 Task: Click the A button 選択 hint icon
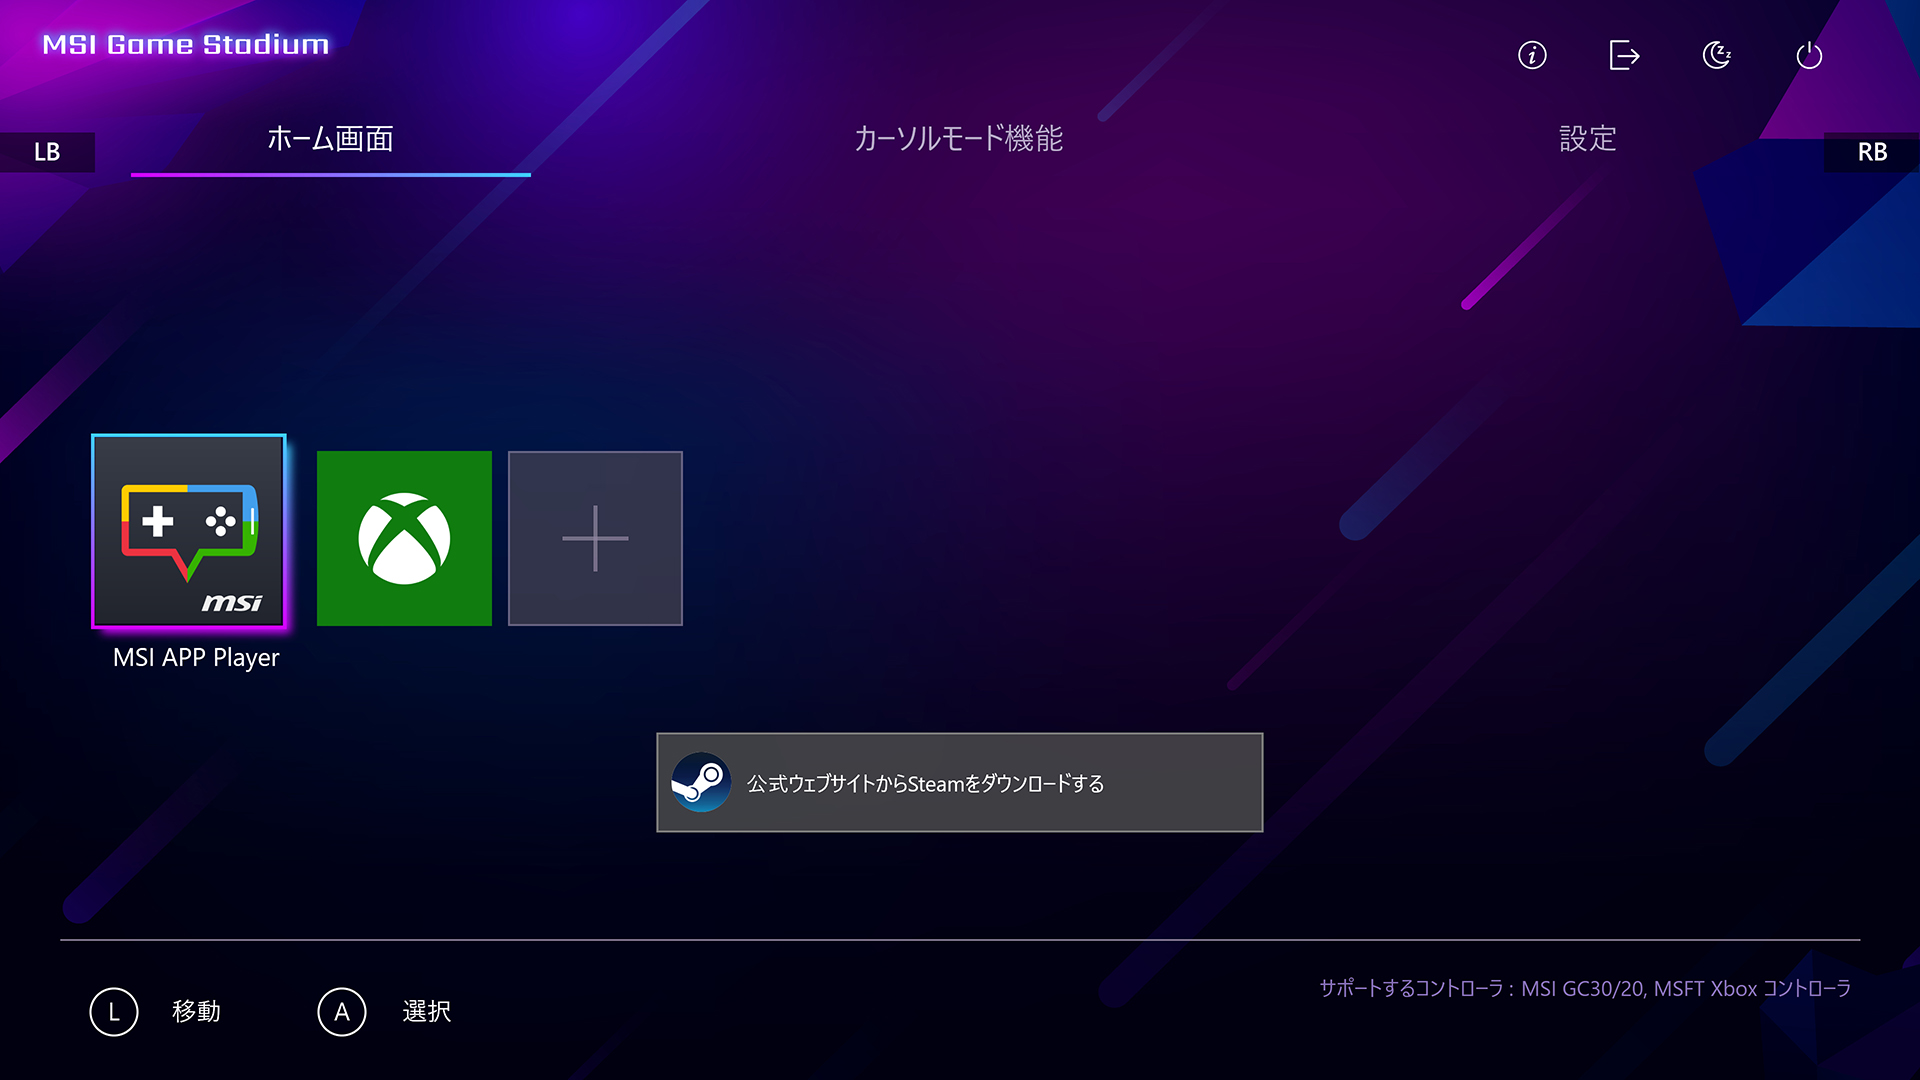342,1012
